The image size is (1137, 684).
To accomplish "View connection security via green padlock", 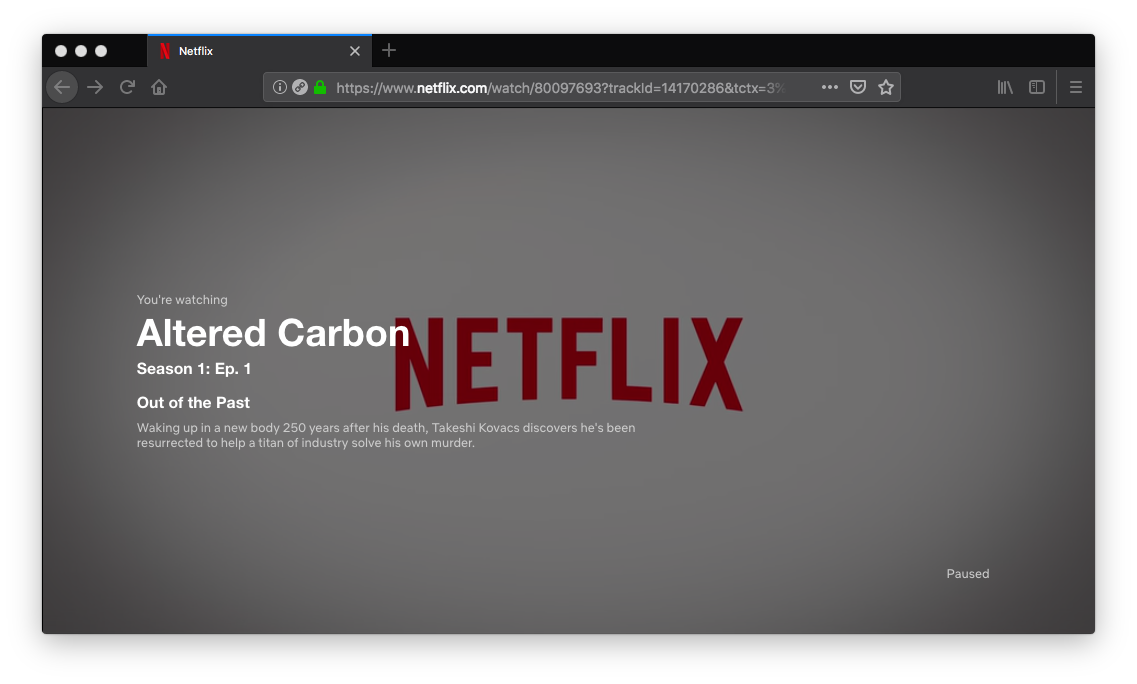I will 320,88.
